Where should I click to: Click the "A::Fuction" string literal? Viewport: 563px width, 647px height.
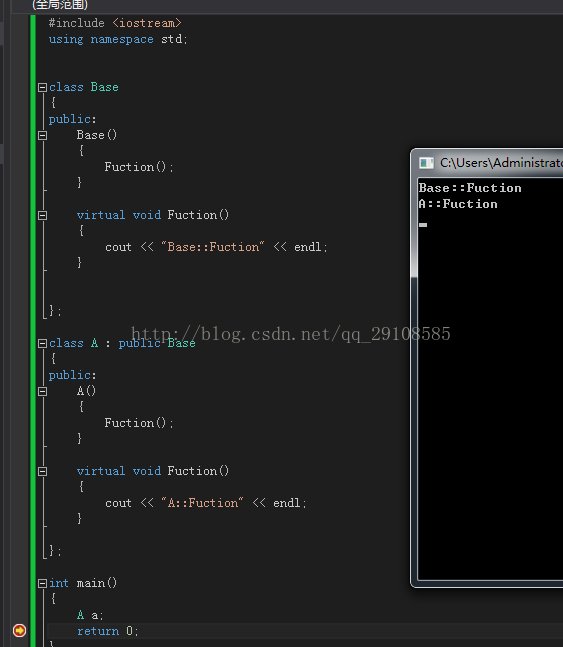point(202,503)
